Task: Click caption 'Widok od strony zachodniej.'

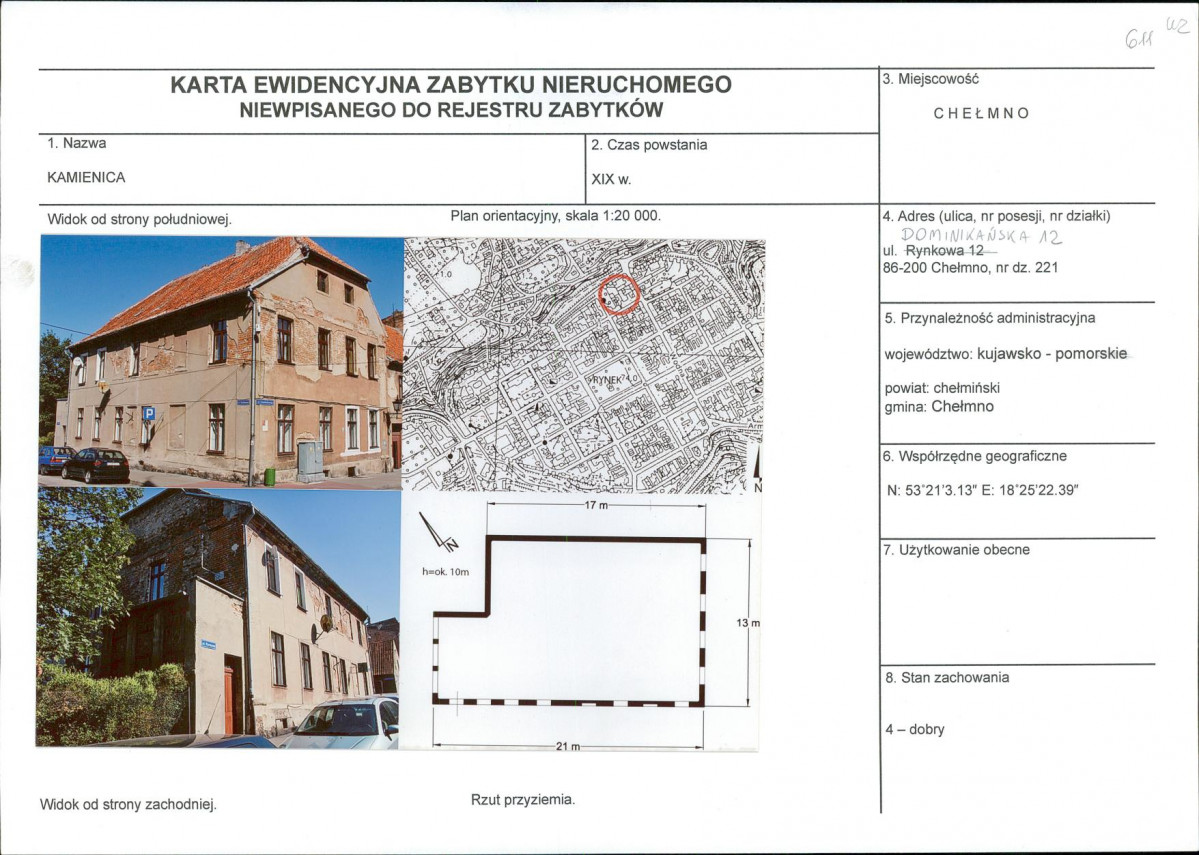Action: point(128,805)
